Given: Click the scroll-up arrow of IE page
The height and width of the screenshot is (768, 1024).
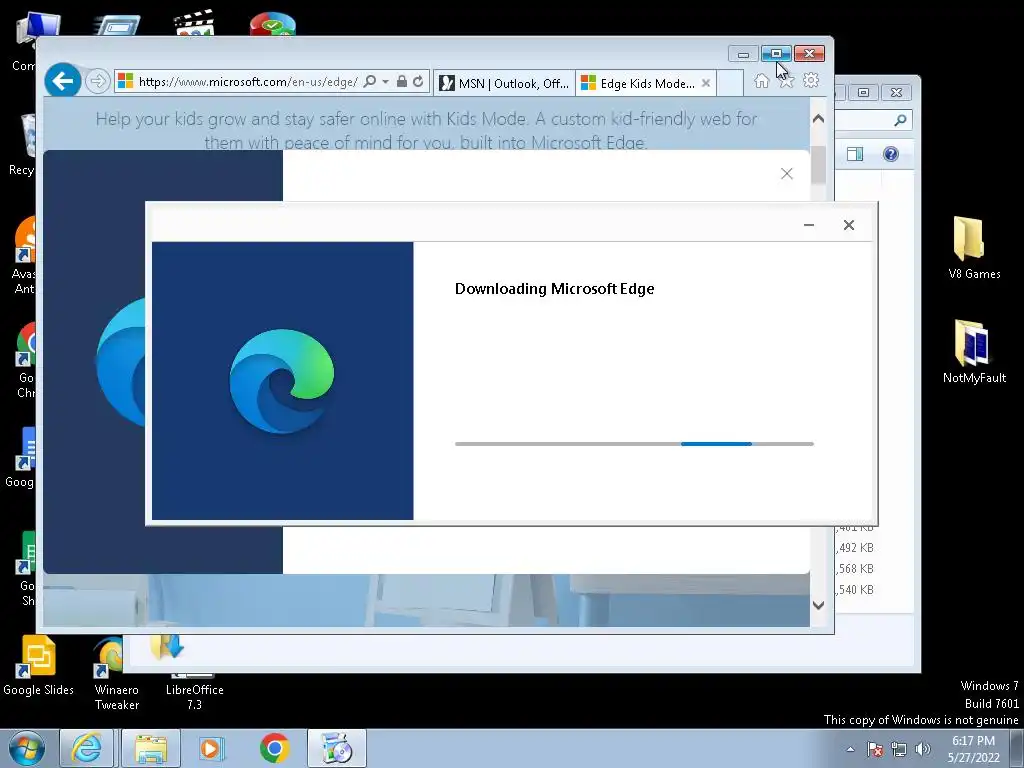Looking at the screenshot, I should pyautogui.click(x=818, y=119).
